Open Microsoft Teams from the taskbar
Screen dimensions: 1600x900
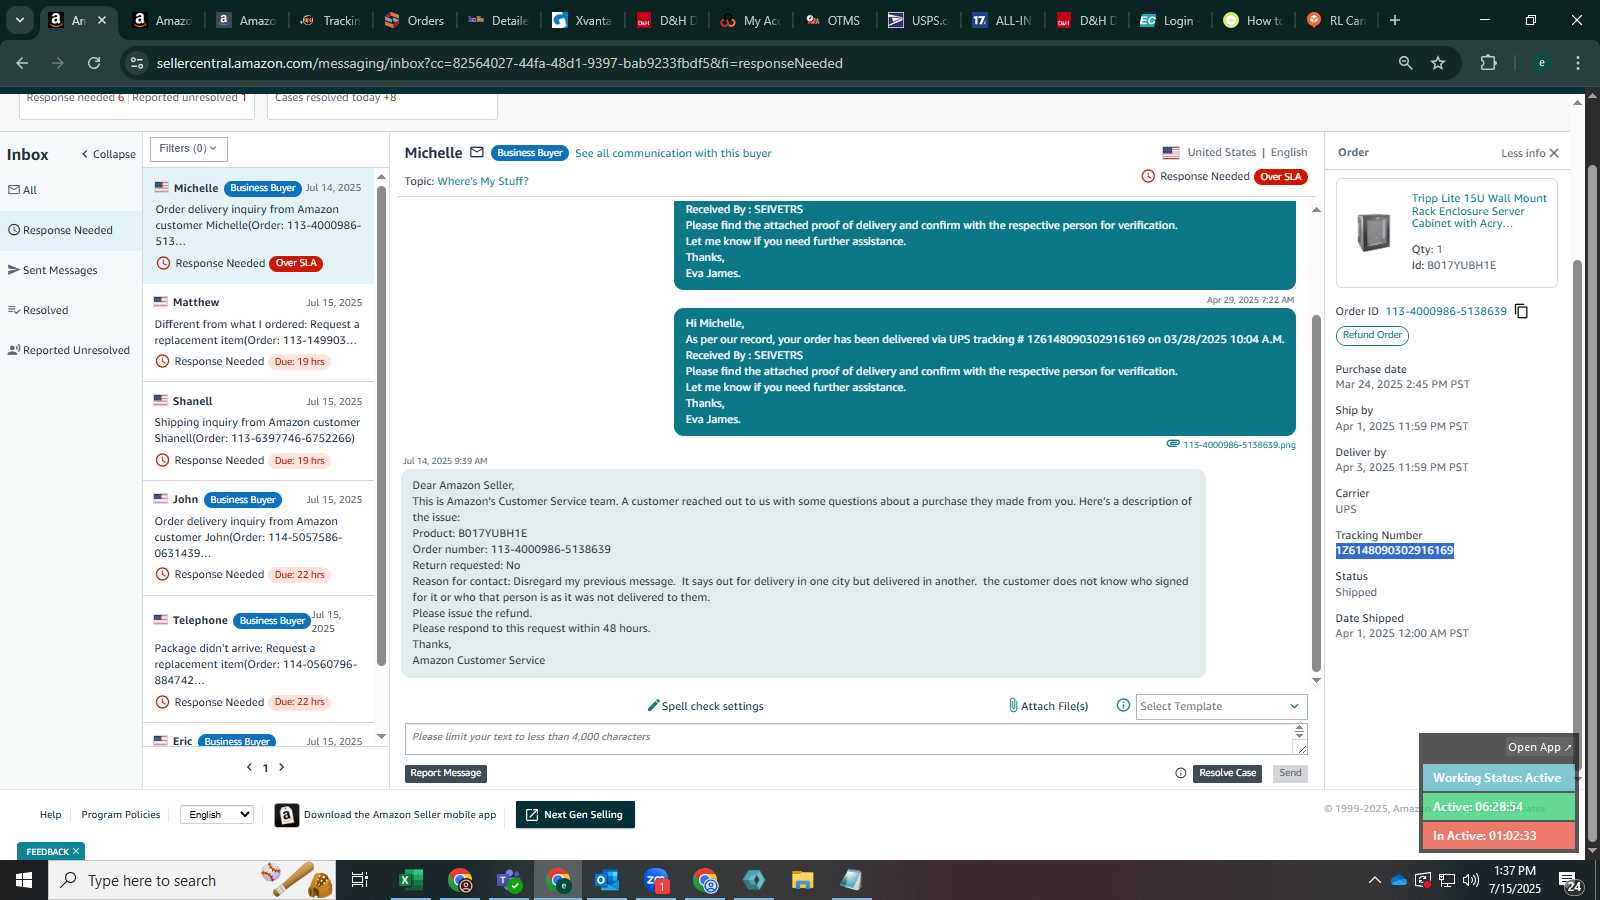[509, 880]
